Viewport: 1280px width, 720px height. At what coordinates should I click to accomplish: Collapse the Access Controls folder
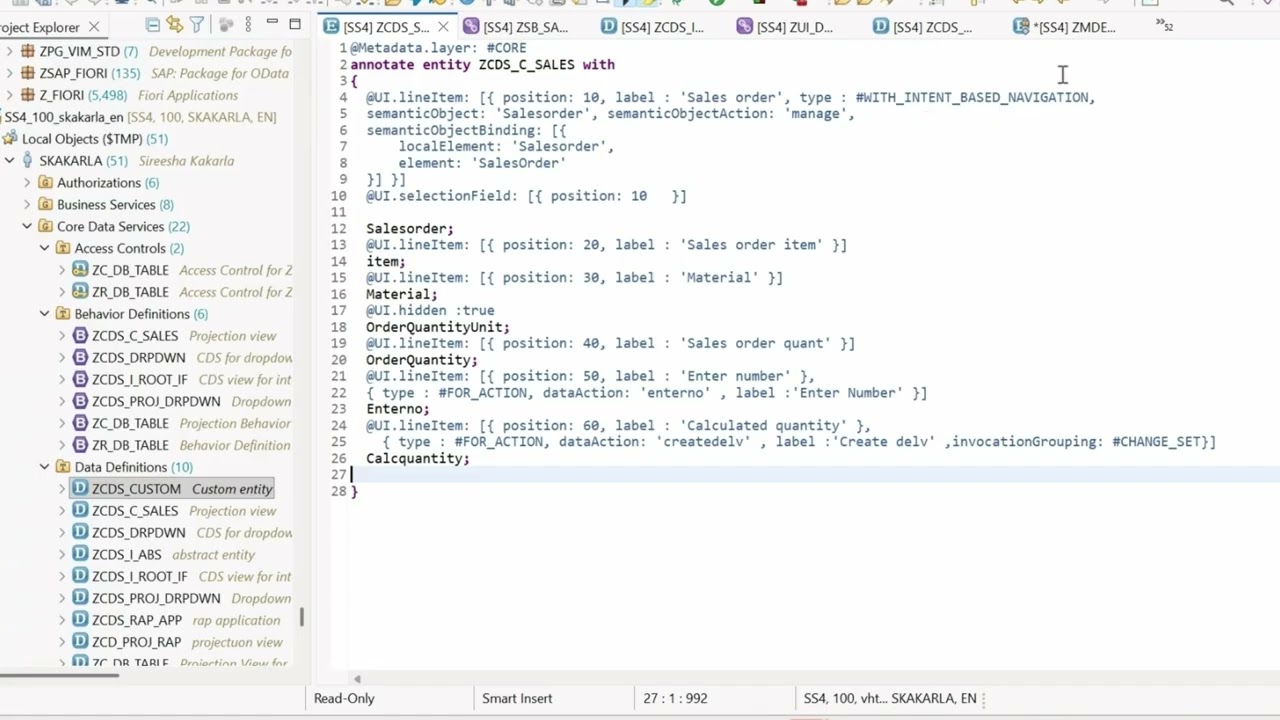45,248
